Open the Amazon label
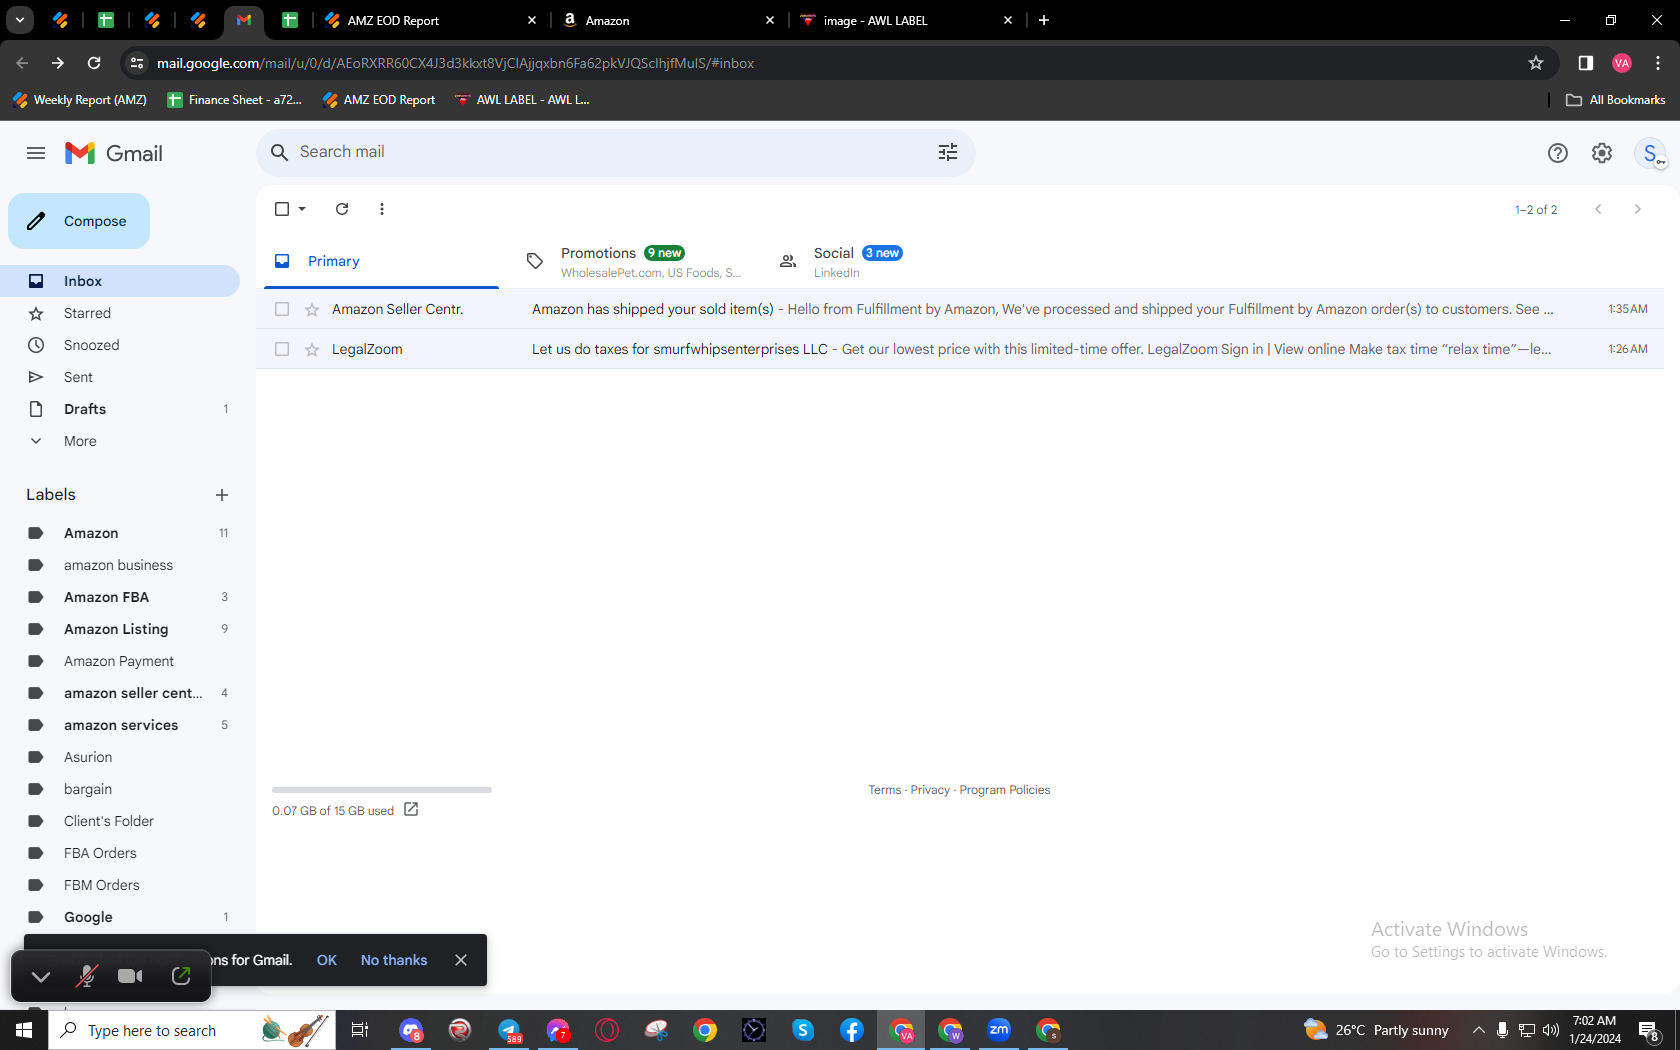This screenshot has width=1680, height=1050. pyautogui.click(x=120, y=533)
